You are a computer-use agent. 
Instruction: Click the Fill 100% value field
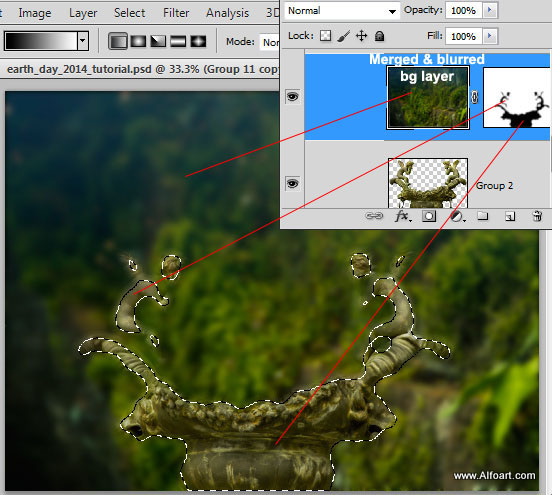463,36
